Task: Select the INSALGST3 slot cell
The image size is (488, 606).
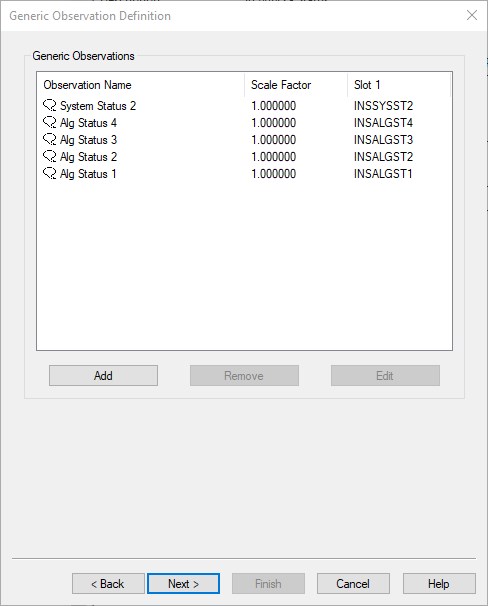Action: point(383,140)
